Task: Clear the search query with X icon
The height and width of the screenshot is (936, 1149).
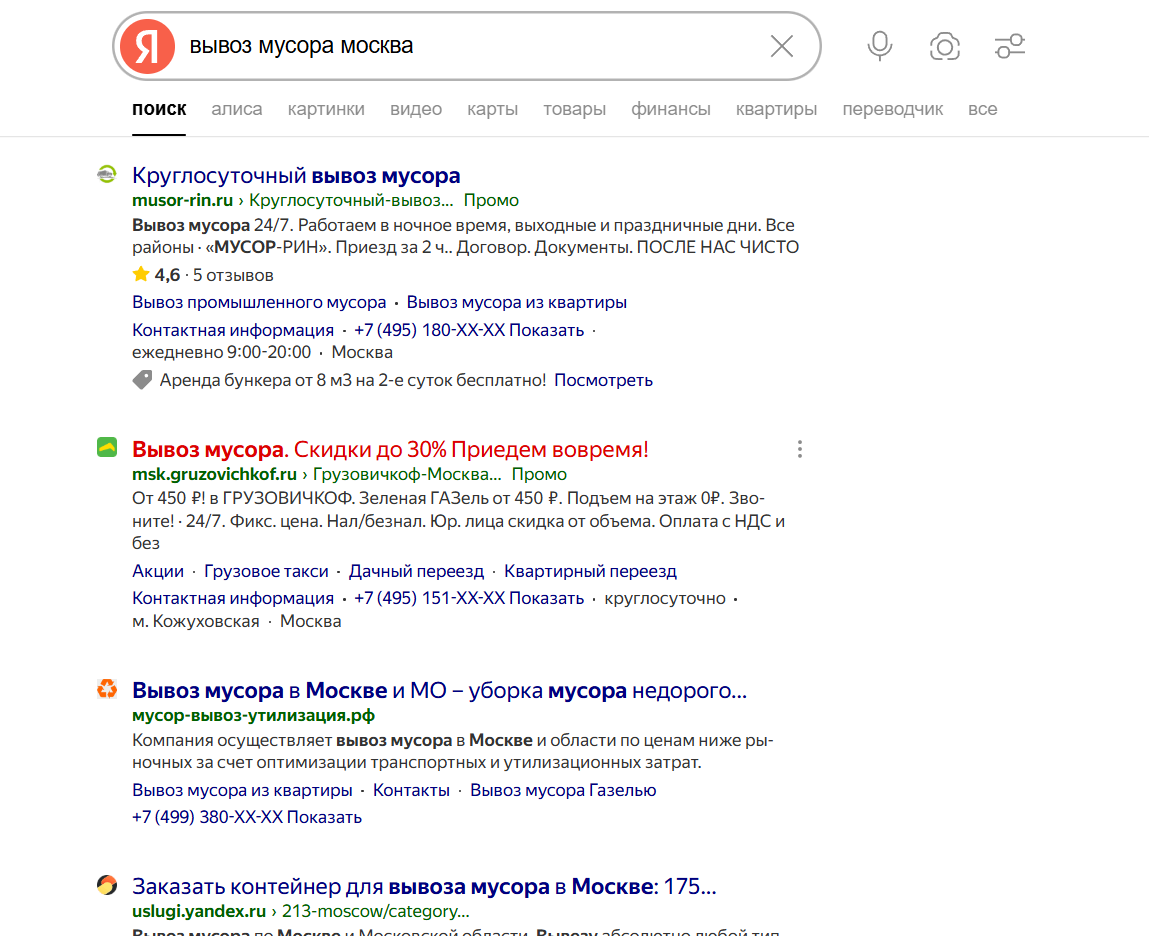Action: [x=782, y=46]
